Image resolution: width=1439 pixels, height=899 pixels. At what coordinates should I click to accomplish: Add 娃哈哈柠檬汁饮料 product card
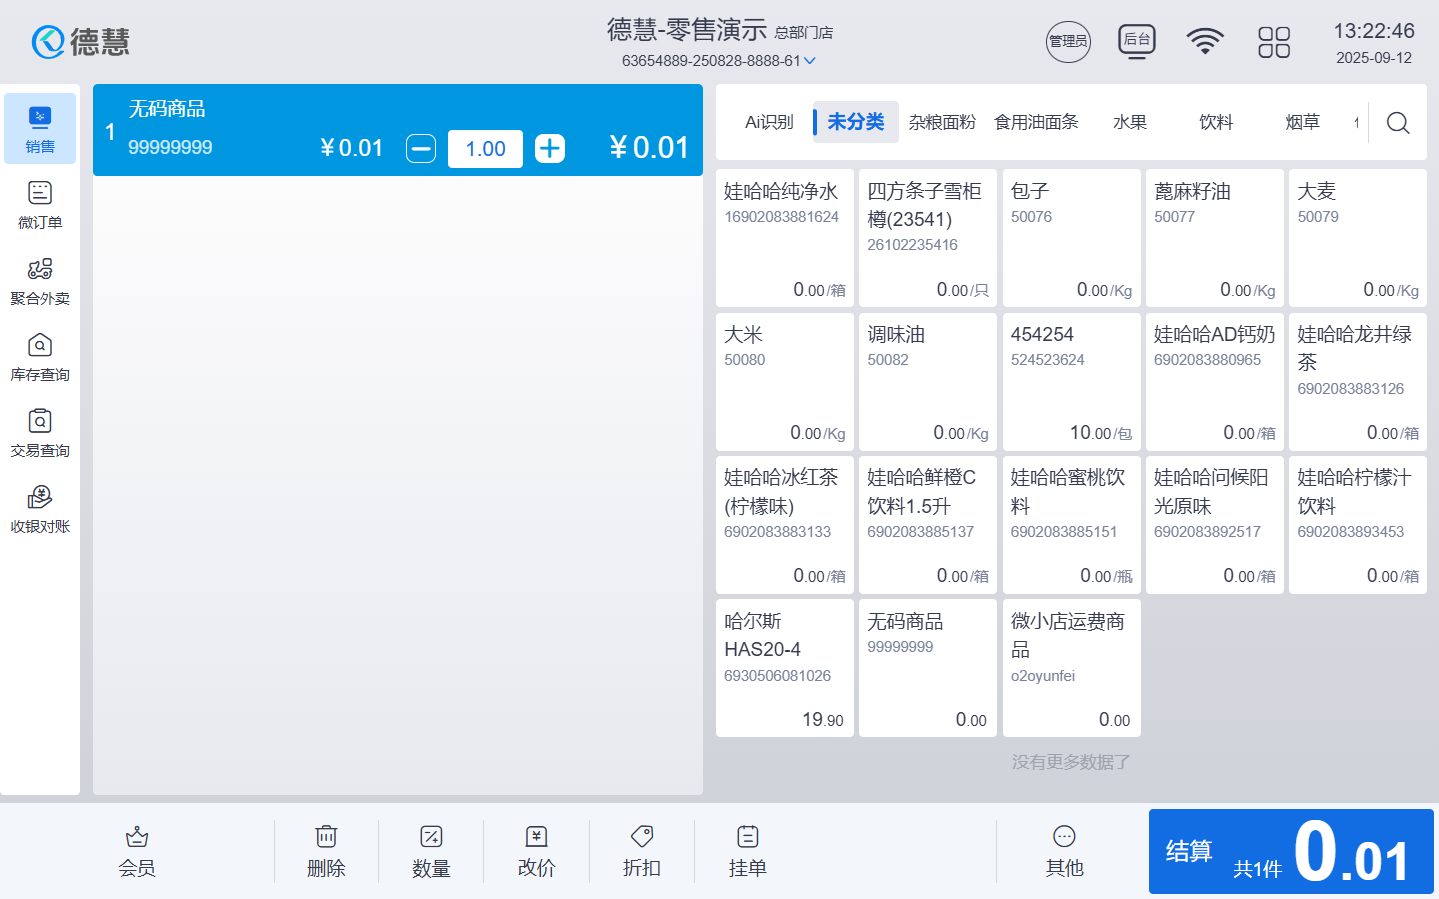coord(1358,525)
